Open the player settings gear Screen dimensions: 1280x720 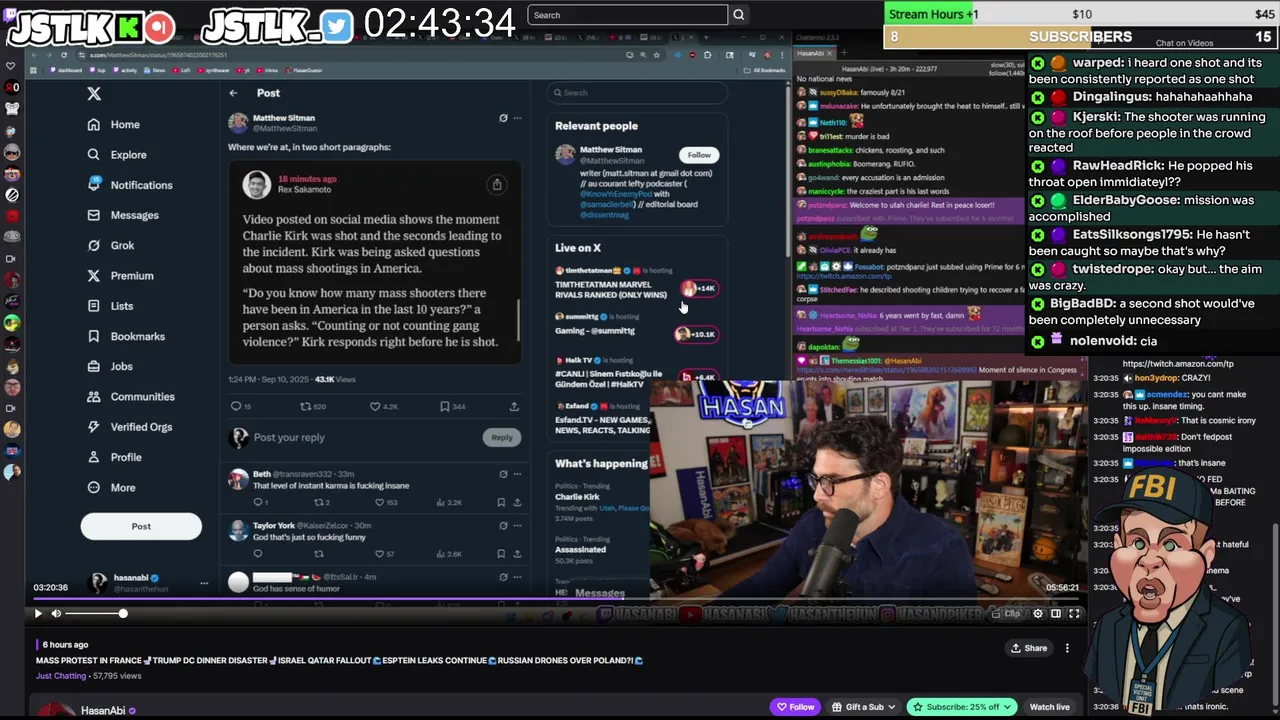(1038, 613)
